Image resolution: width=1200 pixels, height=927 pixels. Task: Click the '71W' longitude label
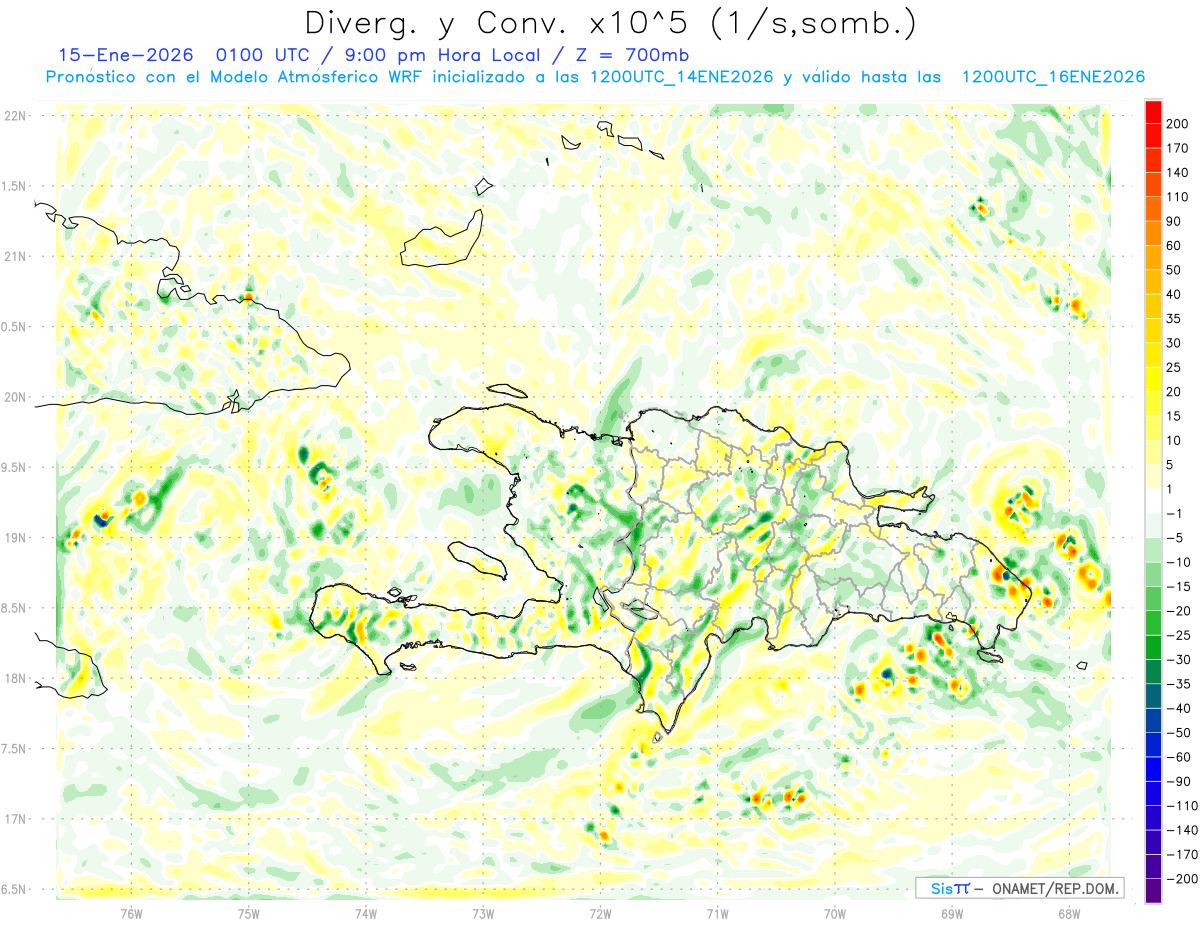717,913
